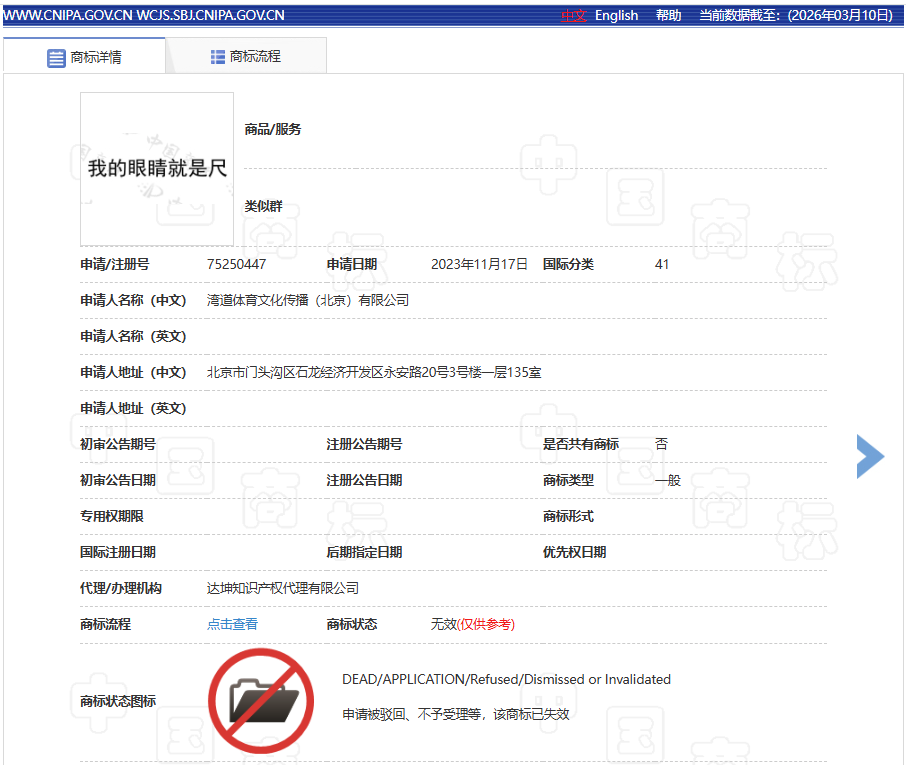Screen dimensions: 906x765
Task: Click 点击查看 to view trademark process
Action: click(x=232, y=624)
